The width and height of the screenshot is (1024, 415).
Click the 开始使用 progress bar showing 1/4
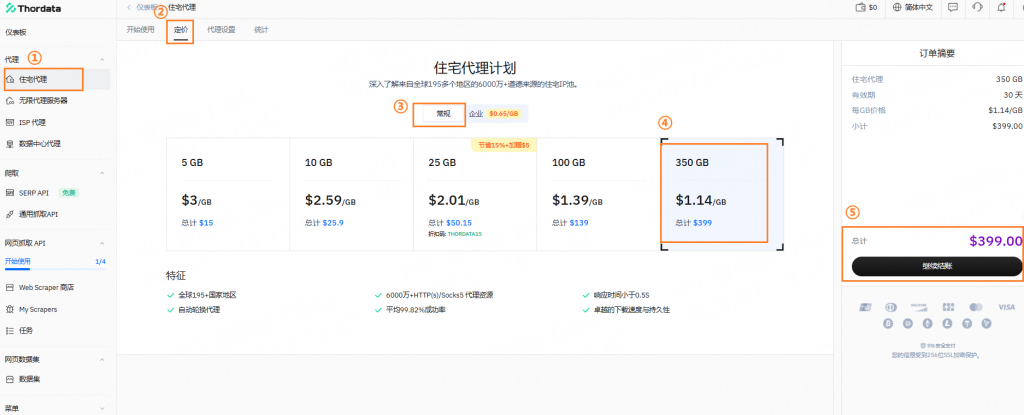tap(55, 262)
